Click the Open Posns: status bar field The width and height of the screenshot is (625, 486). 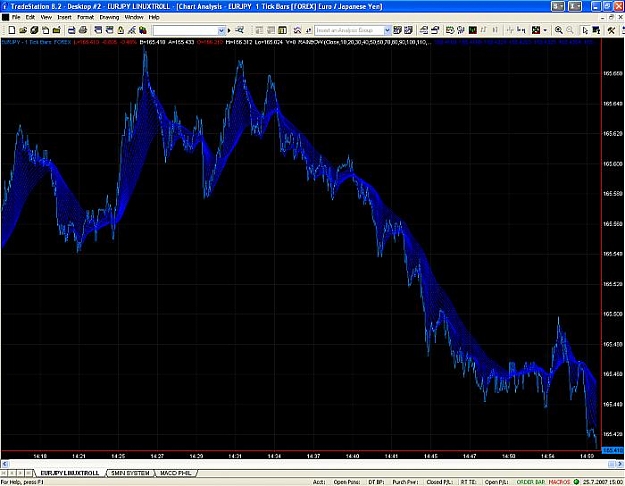(x=347, y=482)
